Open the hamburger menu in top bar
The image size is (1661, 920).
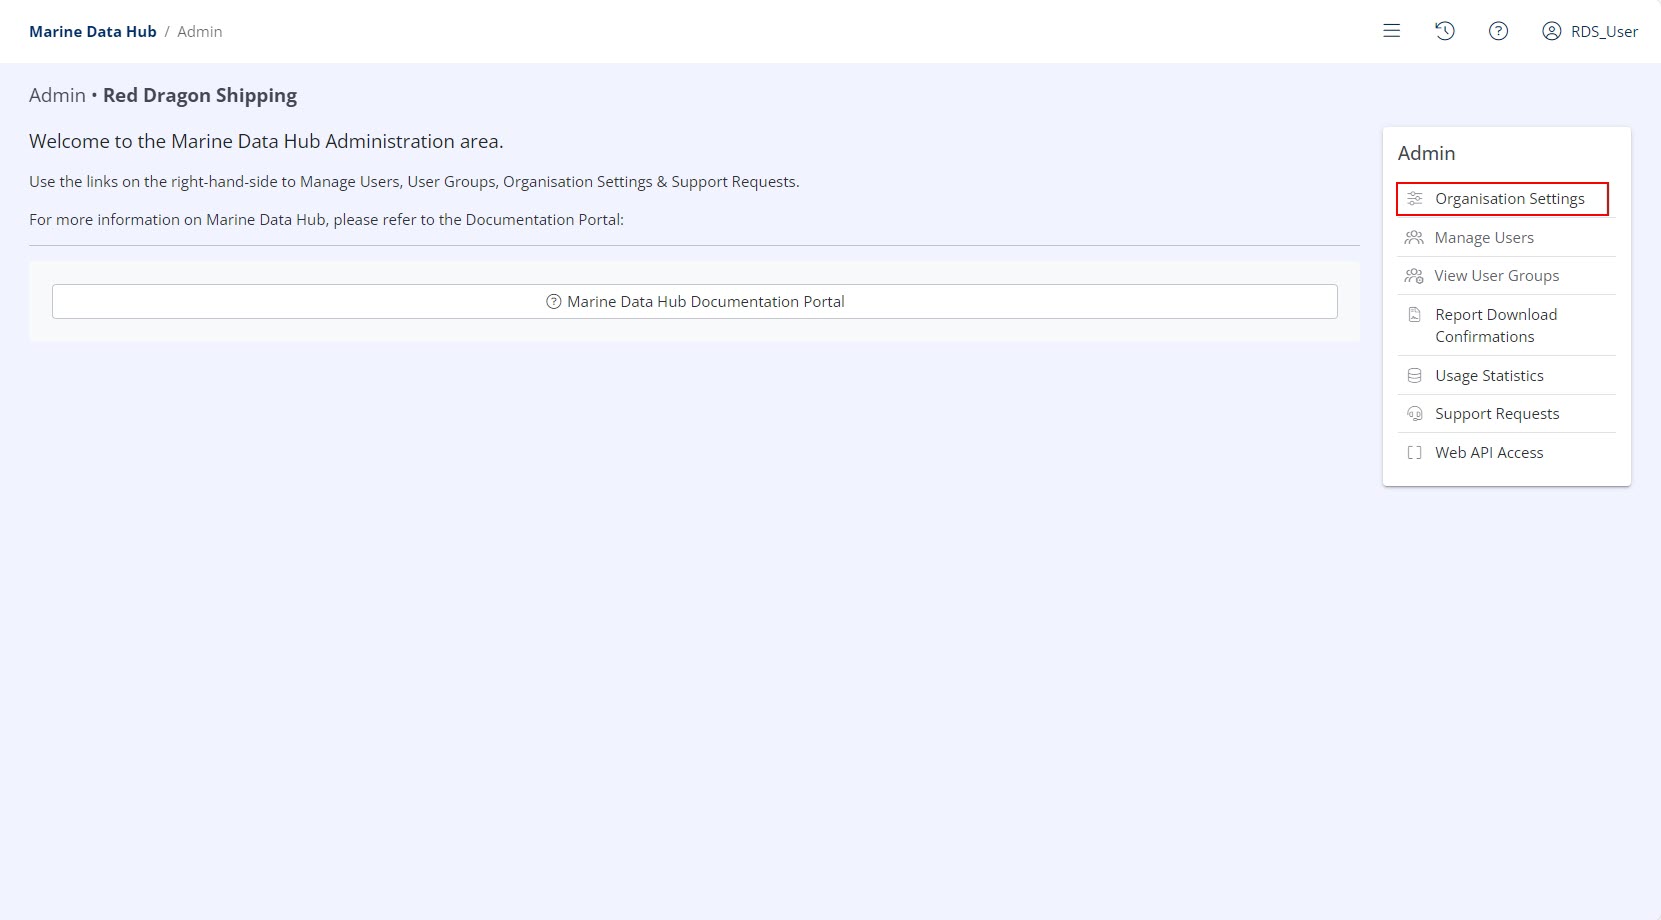[1391, 31]
